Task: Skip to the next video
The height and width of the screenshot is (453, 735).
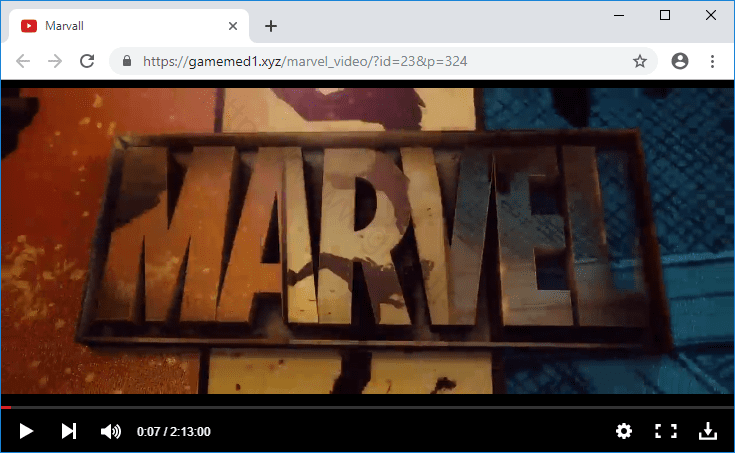Action: (68, 431)
